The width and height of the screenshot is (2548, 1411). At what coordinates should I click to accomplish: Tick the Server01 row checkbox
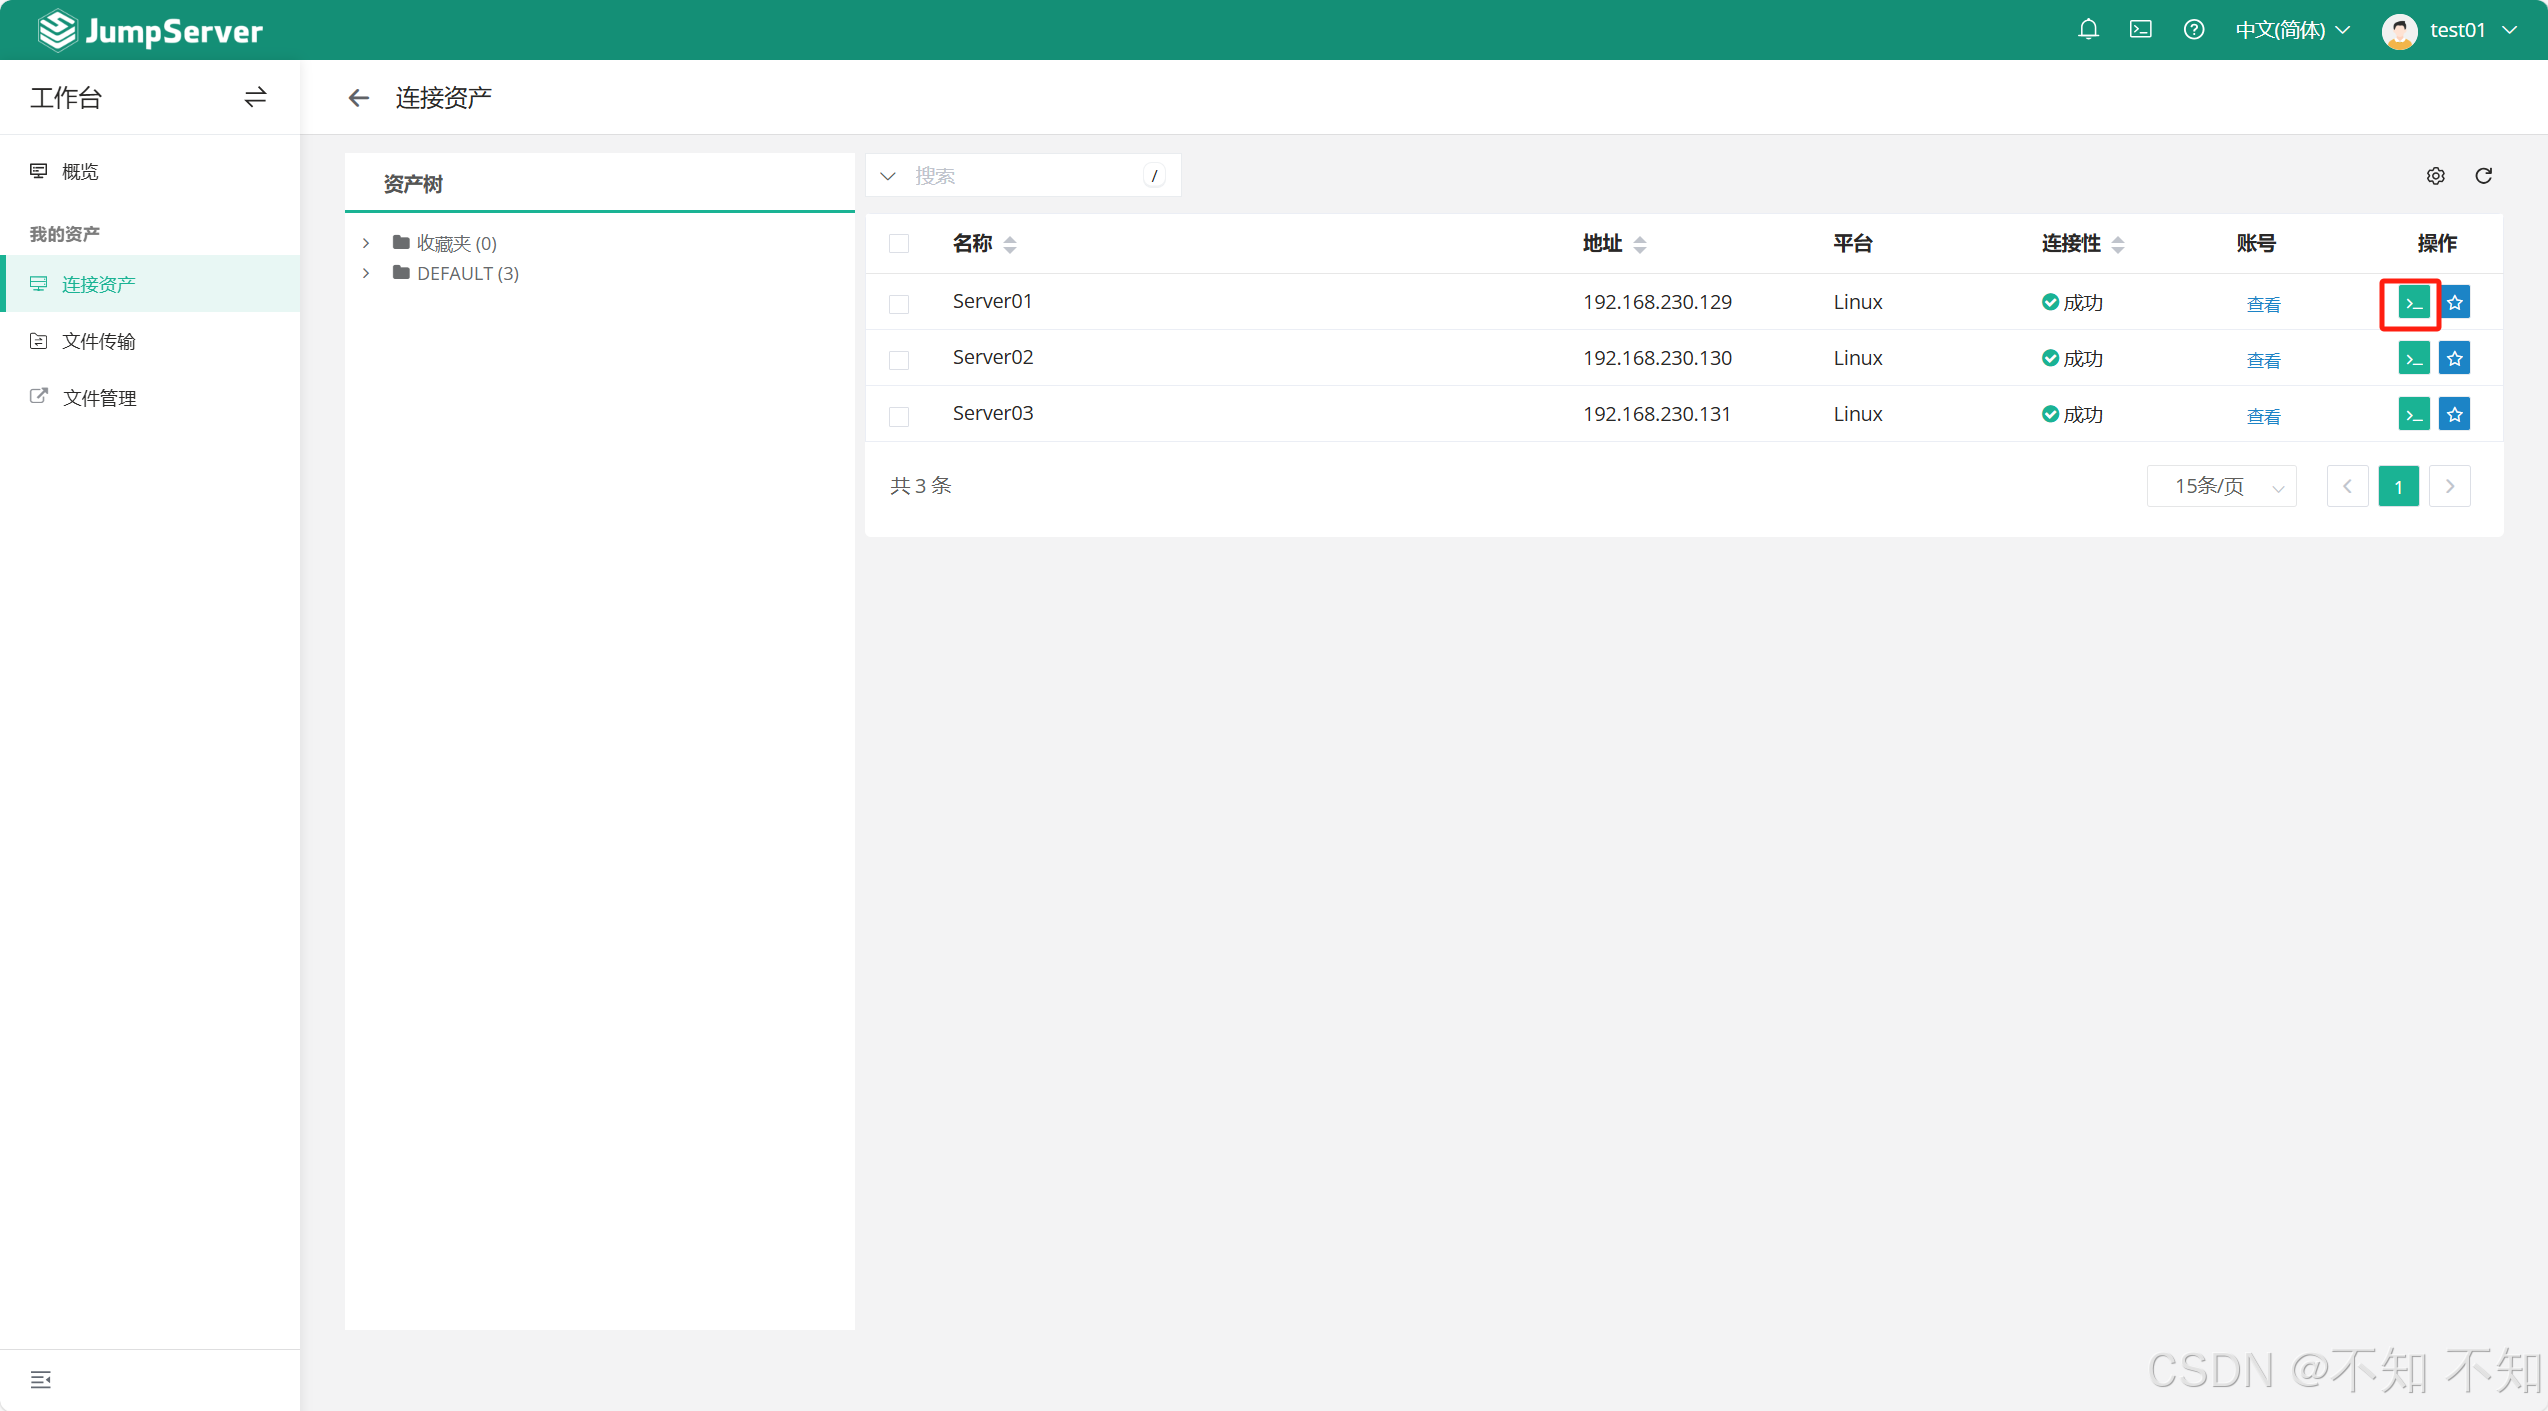899,303
